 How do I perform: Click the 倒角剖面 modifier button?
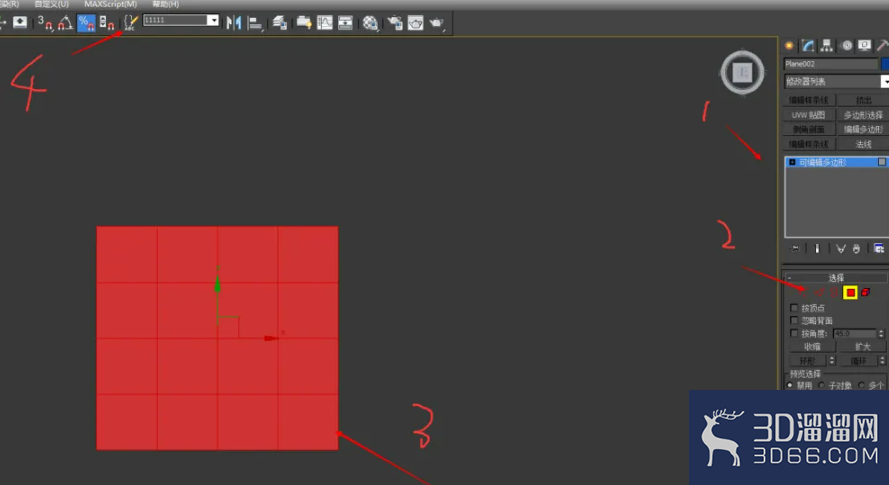click(x=808, y=129)
